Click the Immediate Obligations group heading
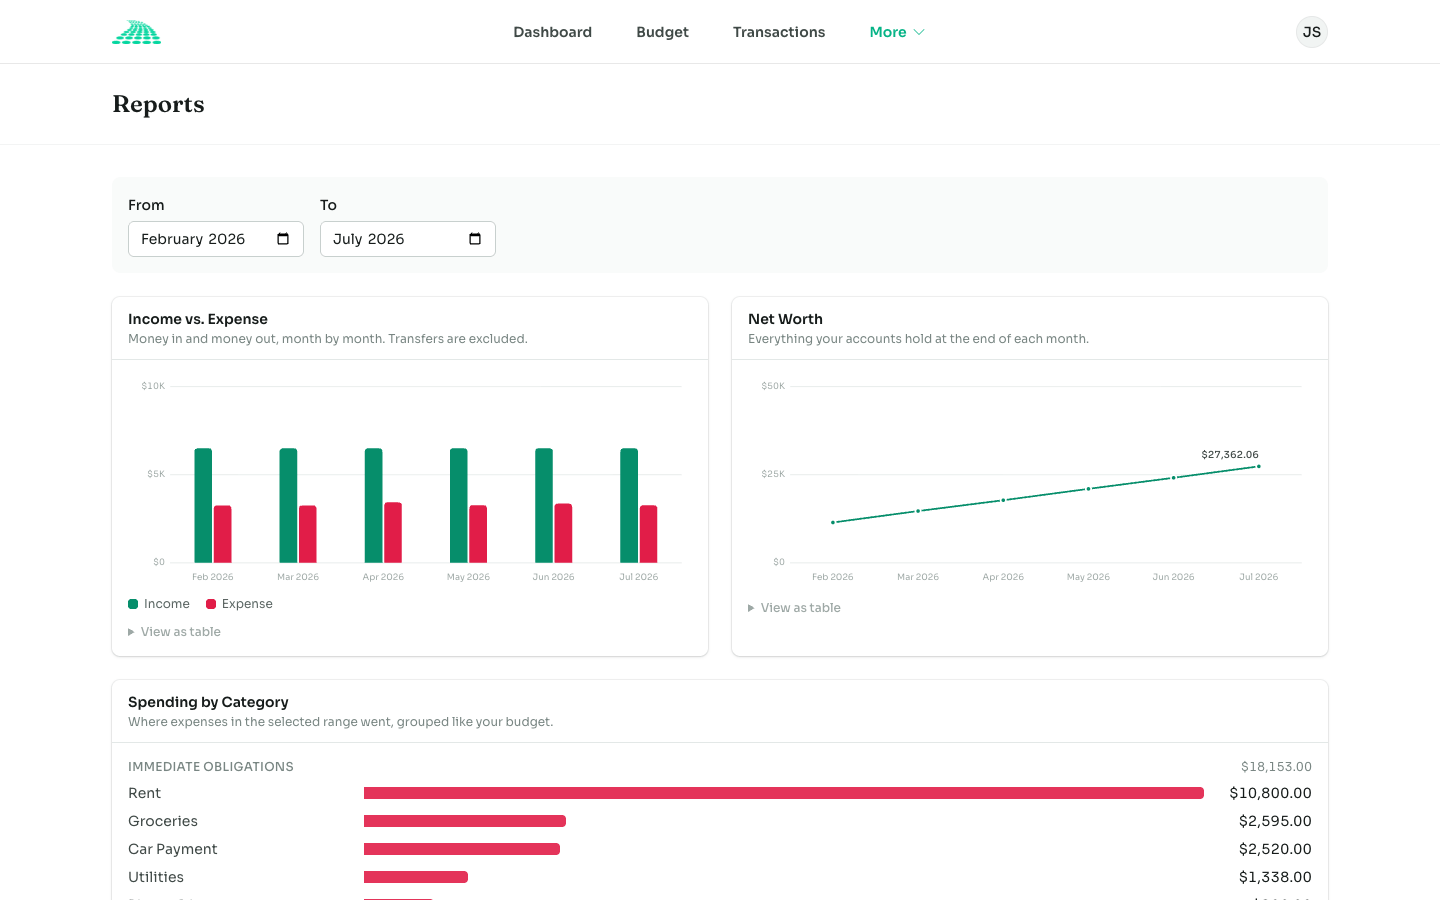This screenshot has height=900, width=1440. point(211,767)
